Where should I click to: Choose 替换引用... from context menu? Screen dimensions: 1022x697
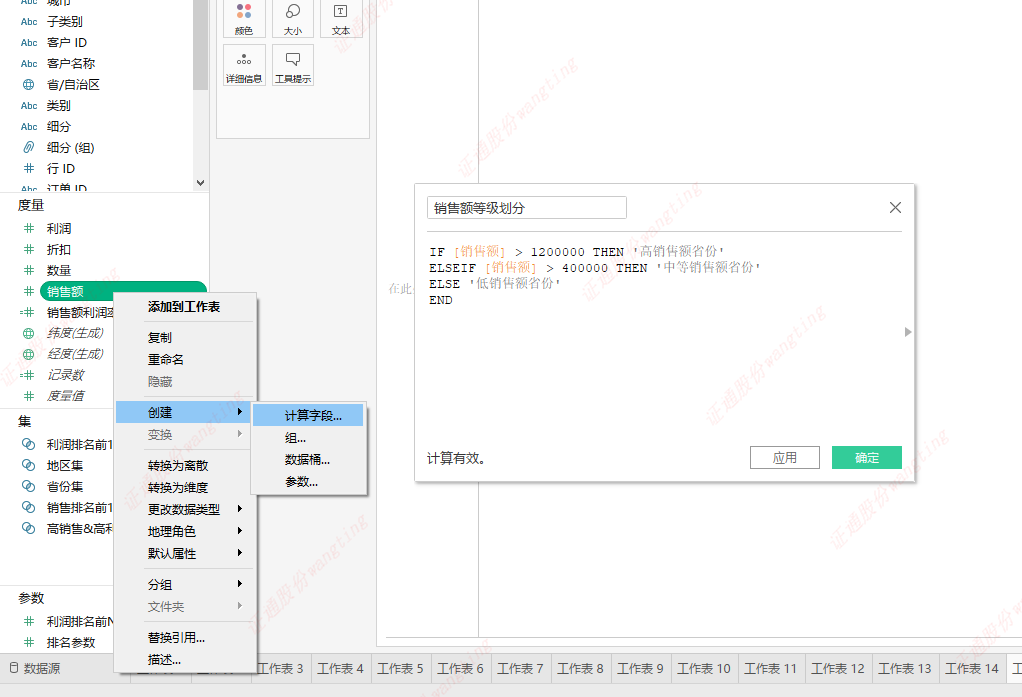click(x=184, y=638)
